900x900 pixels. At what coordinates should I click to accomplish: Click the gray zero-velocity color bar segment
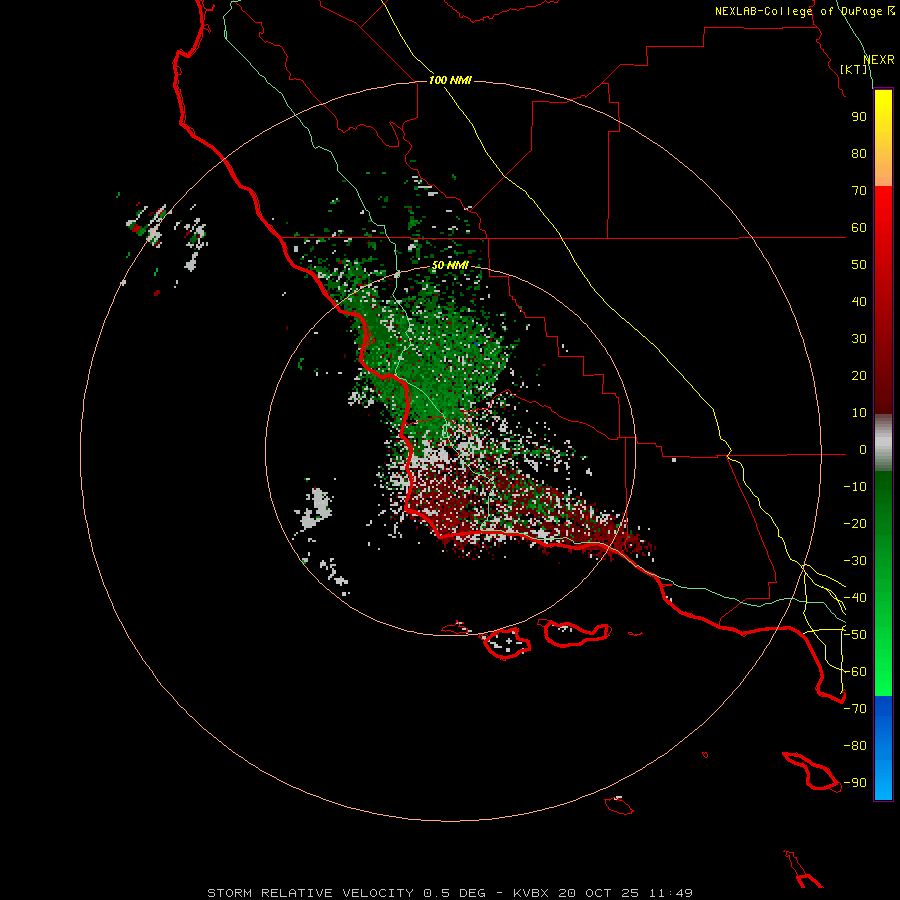pyautogui.click(x=883, y=443)
